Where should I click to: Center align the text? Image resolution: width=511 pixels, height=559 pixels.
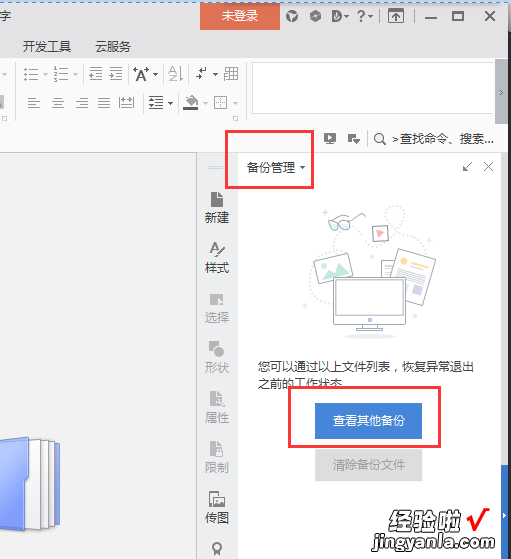58,103
